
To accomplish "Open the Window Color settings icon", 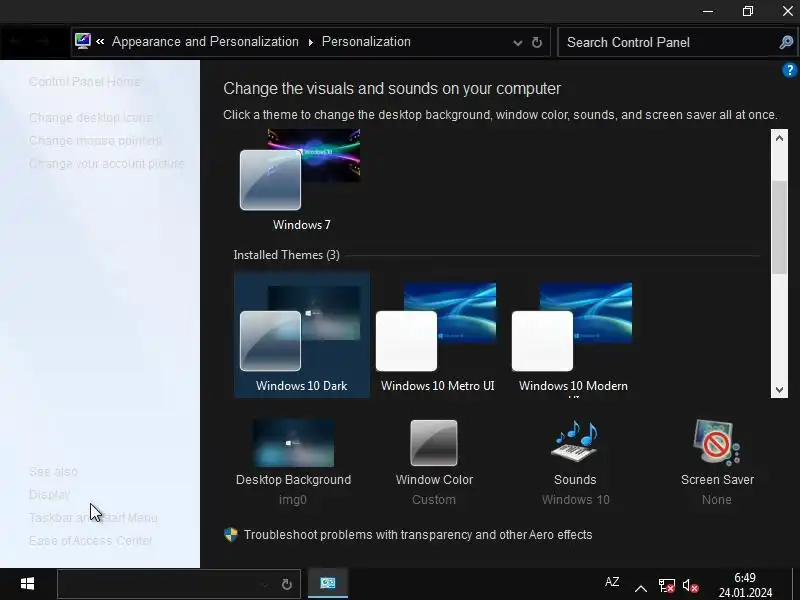I will pyautogui.click(x=434, y=443).
